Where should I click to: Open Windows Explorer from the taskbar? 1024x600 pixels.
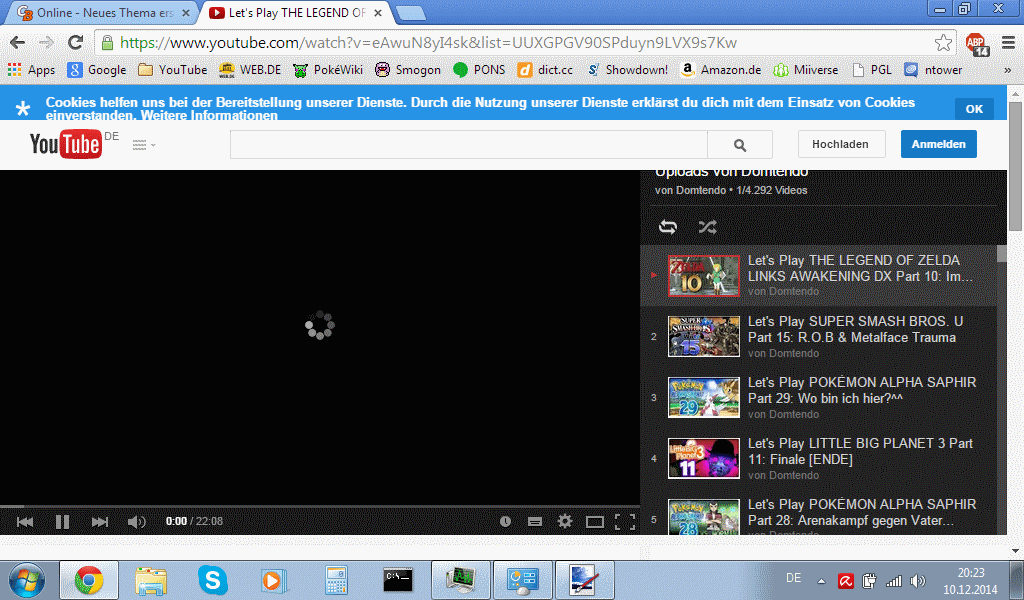(x=151, y=580)
